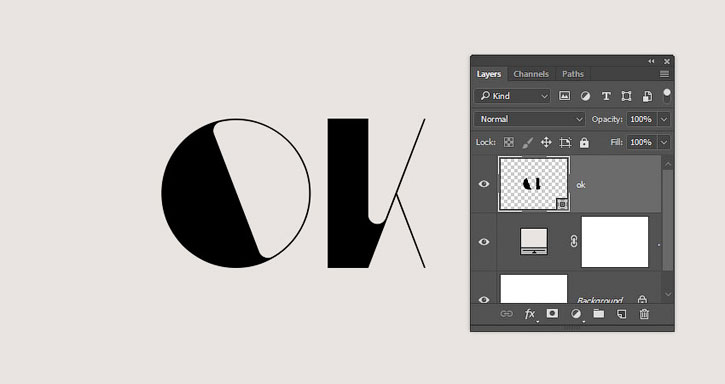
Task: Delete layer with trash icon
Action: coord(644,314)
